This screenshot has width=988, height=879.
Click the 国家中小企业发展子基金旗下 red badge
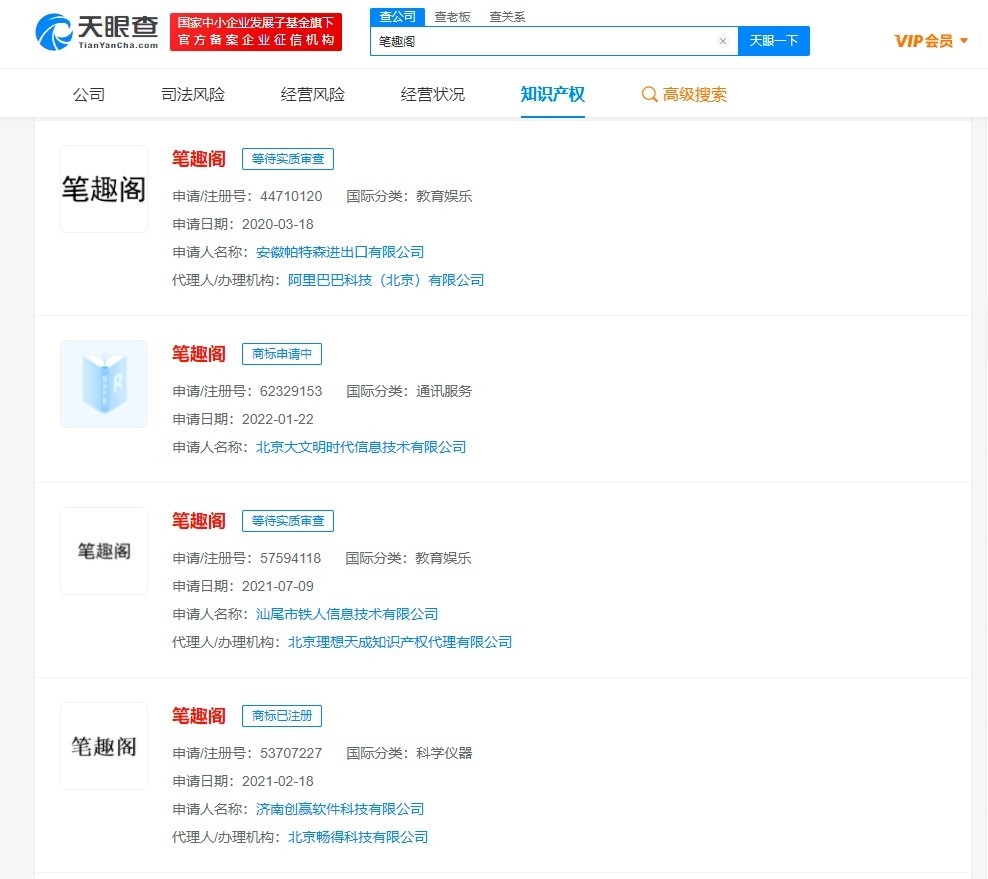point(256,32)
